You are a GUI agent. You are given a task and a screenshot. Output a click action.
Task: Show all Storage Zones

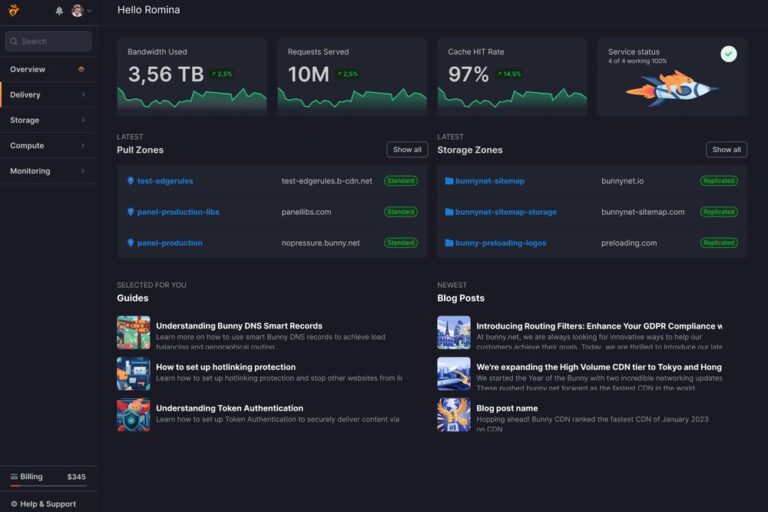point(726,149)
